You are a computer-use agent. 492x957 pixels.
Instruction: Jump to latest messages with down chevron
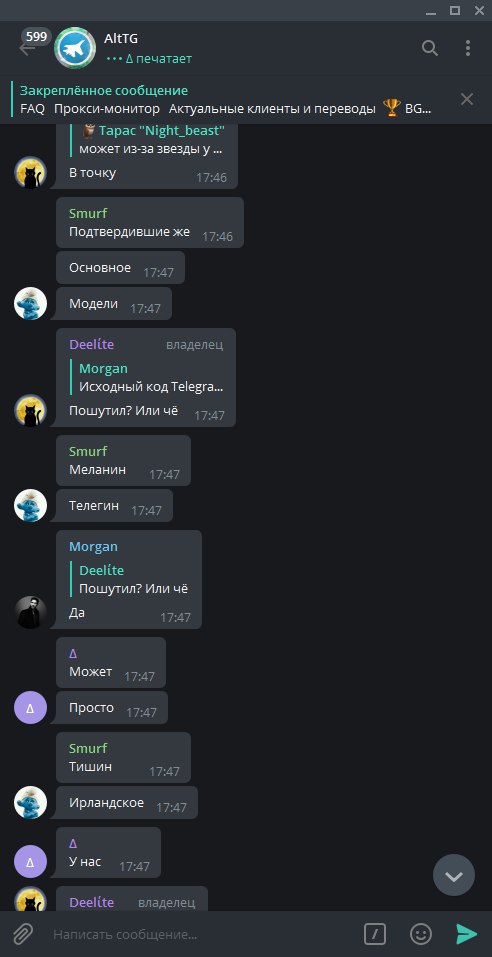pyautogui.click(x=454, y=876)
